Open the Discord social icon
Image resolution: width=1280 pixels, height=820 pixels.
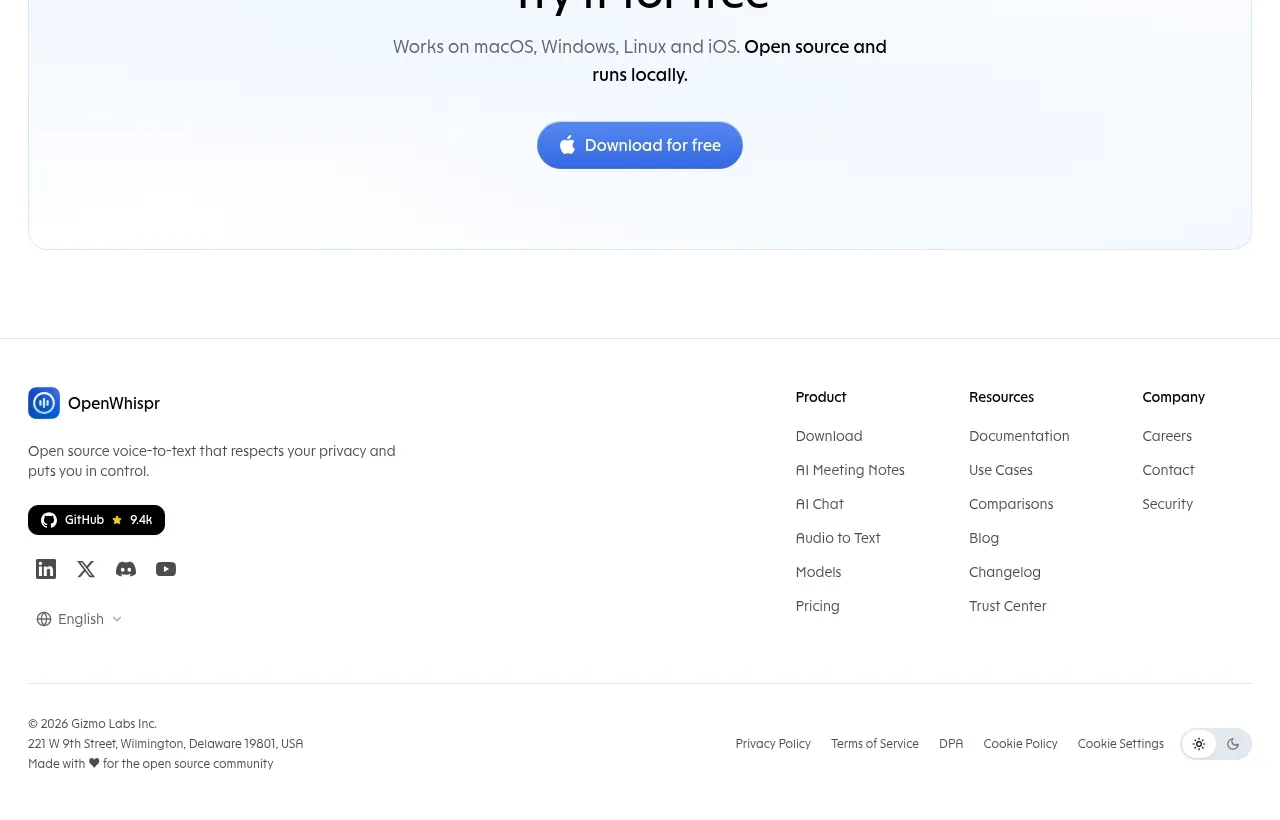coord(126,569)
